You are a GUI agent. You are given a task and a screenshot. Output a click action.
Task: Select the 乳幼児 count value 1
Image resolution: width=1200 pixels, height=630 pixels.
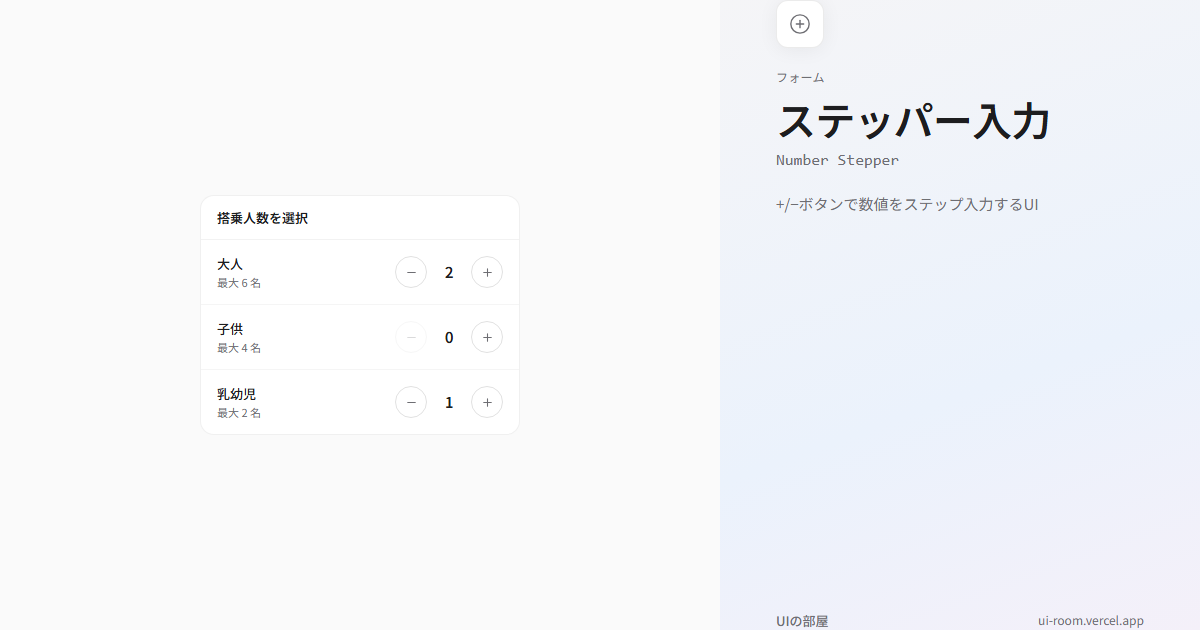click(x=449, y=402)
